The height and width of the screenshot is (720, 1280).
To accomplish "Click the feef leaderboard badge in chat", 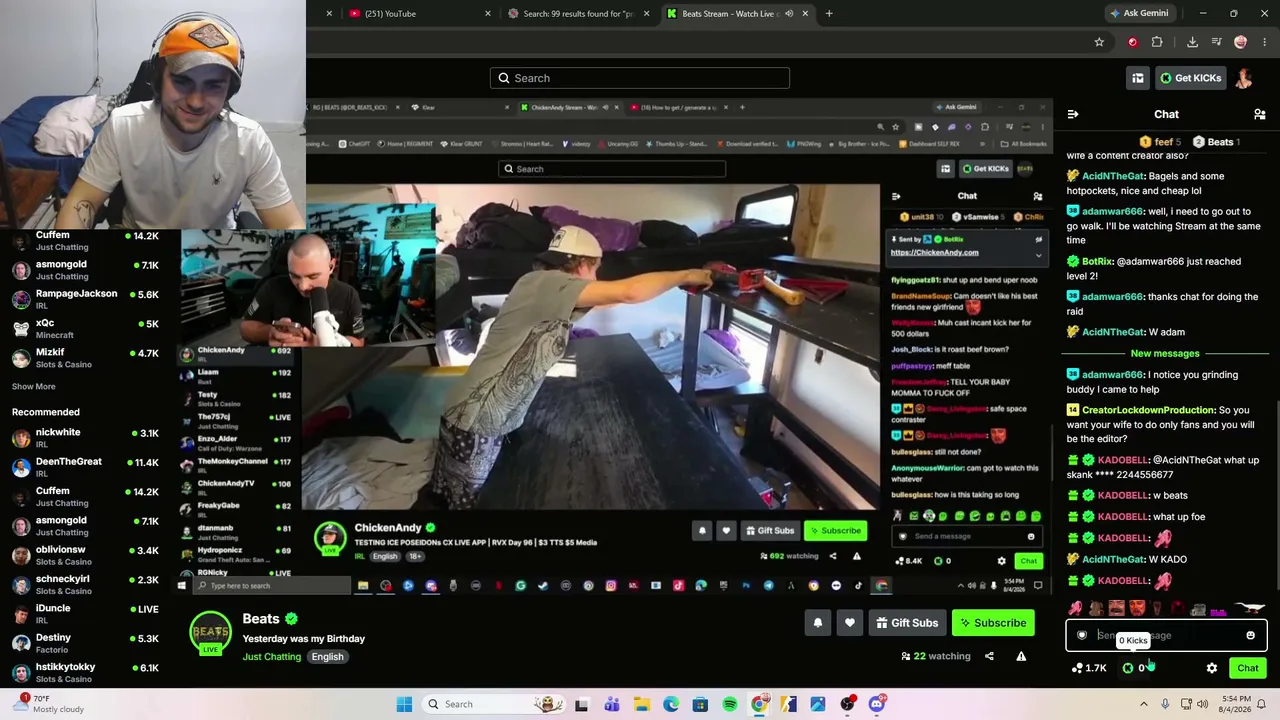I will [x=1161, y=142].
